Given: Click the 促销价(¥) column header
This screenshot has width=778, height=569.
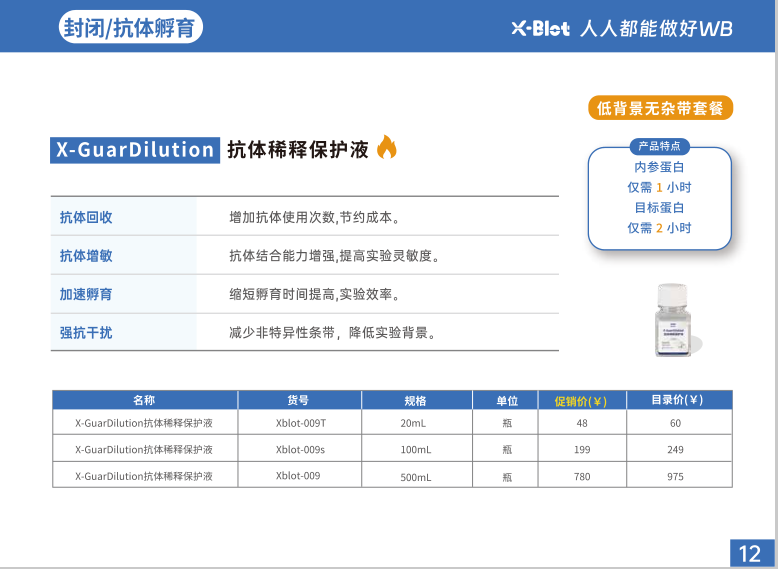Looking at the screenshot, I should point(581,401).
